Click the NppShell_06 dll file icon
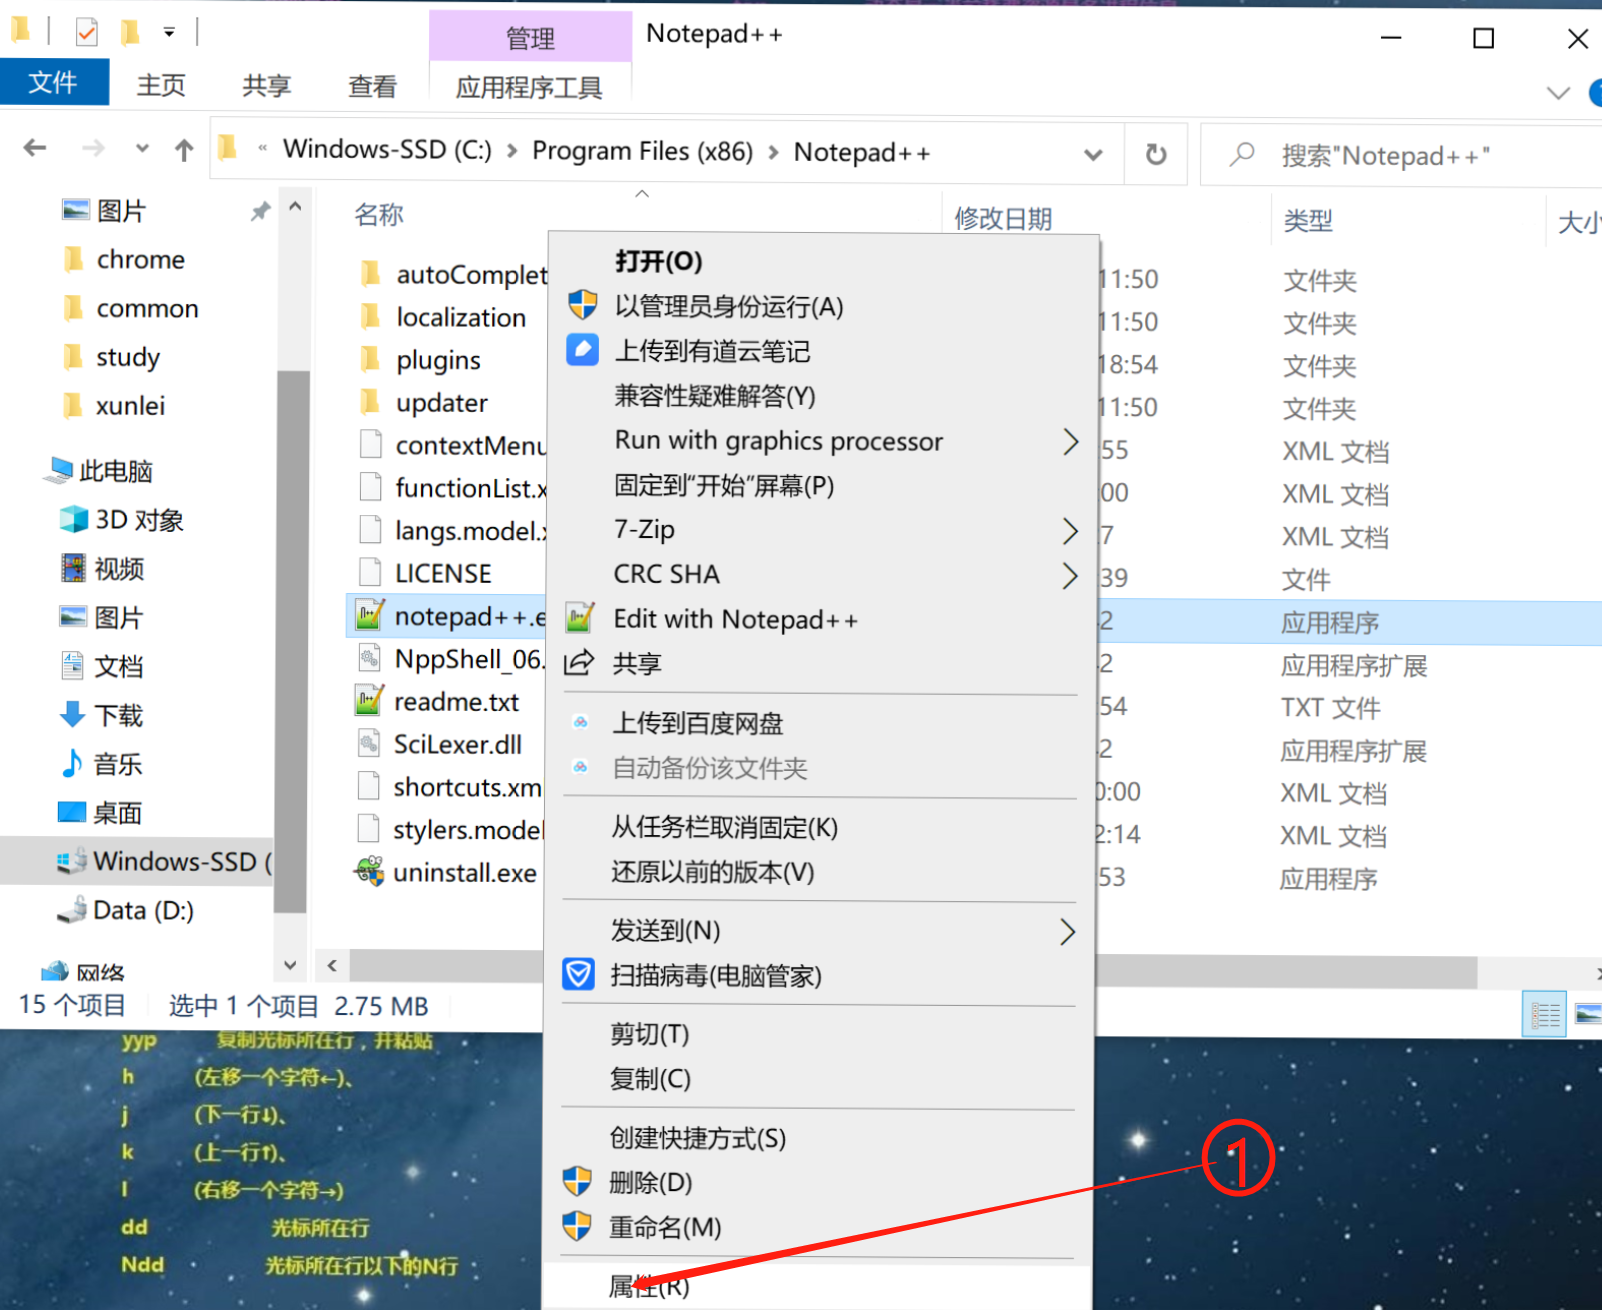The width and height of the screenshot is (1602, 1311). [x=369, y=658]
